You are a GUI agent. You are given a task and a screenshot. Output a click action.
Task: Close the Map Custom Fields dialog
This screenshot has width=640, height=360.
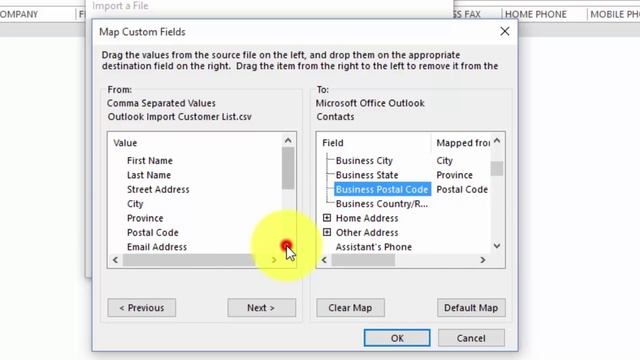click(x=504, y=31)
